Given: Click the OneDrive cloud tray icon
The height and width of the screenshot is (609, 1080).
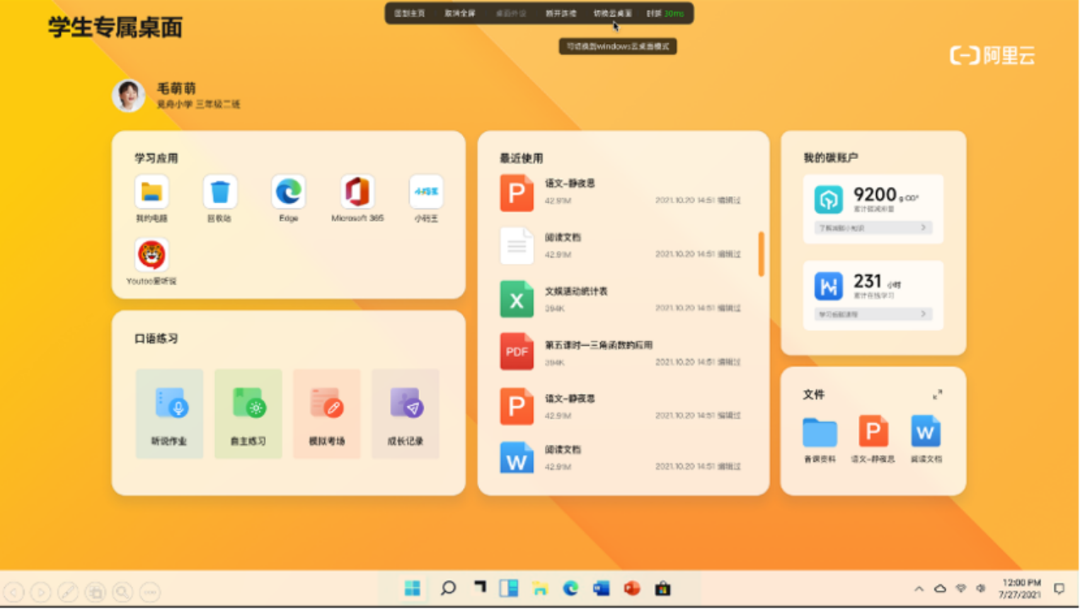Looking at the screenshot, I should click(940, 588).
